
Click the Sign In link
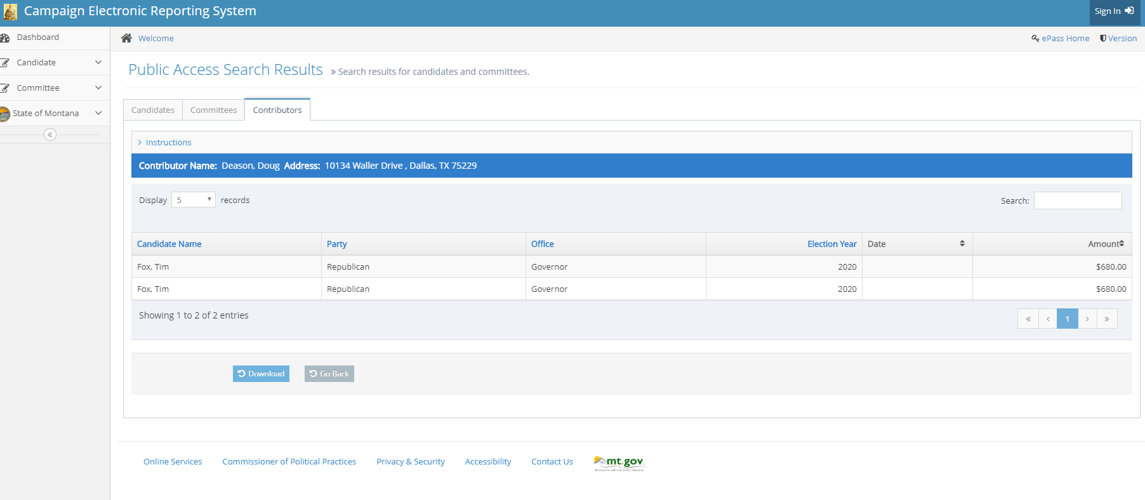click(1113, 11)
